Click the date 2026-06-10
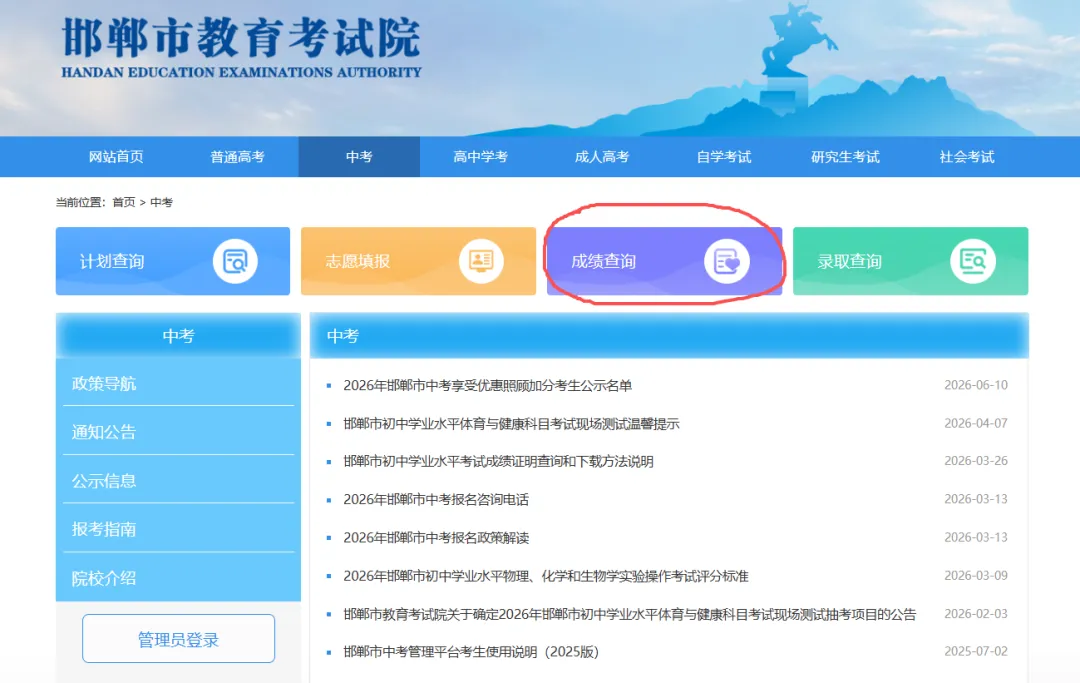This screenshot has height=683, width=1080. tap(975, 385)
